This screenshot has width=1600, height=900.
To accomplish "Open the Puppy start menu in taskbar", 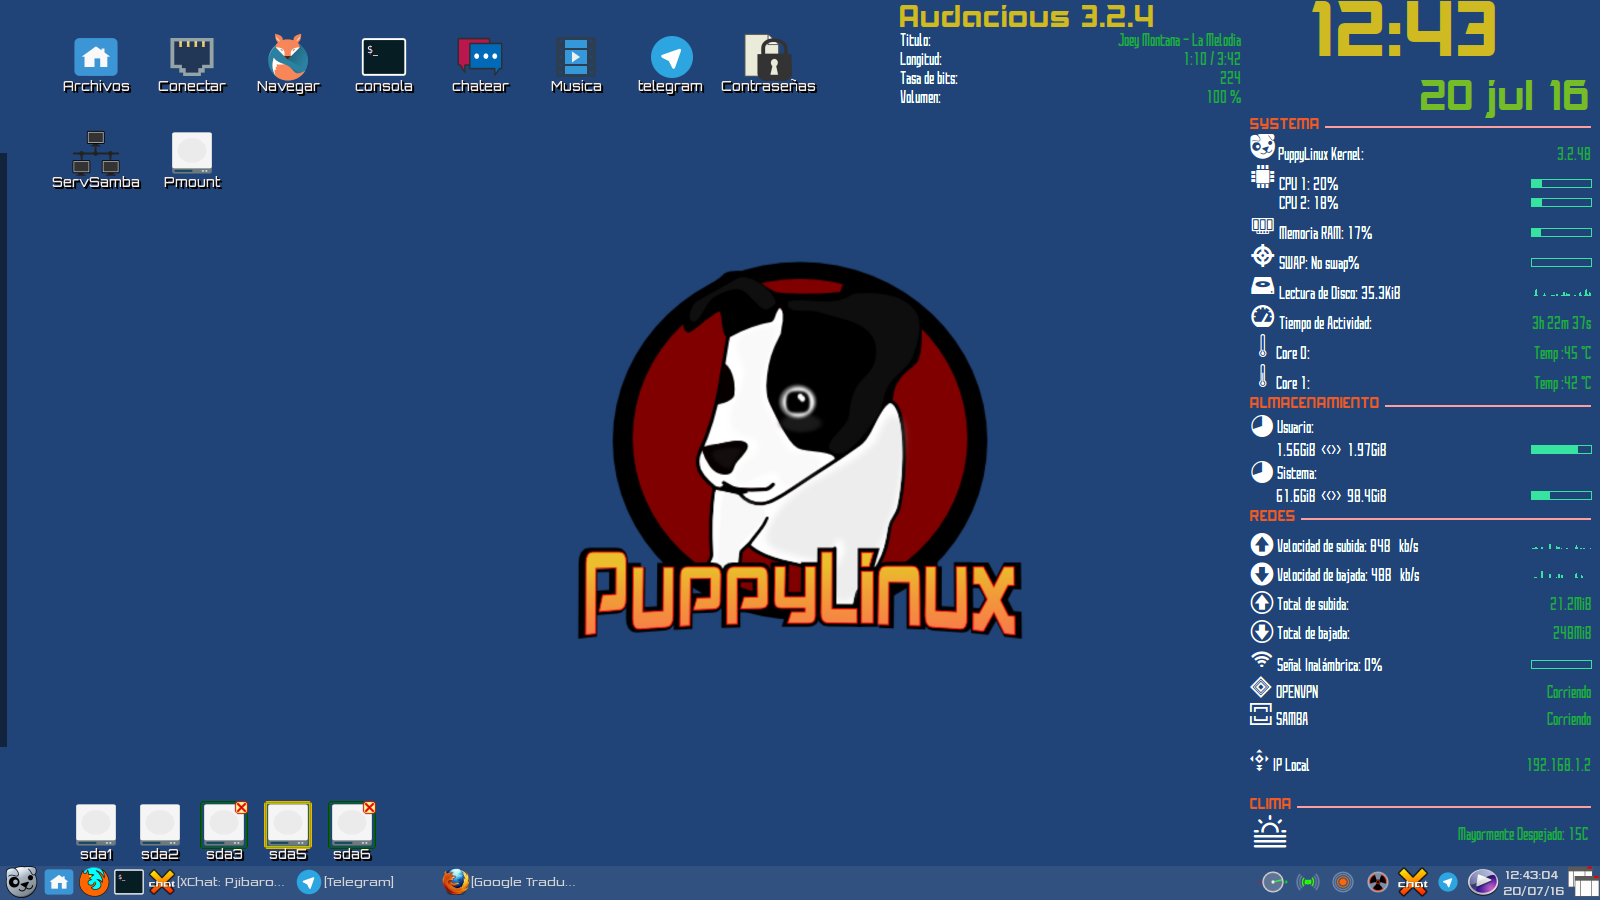I will (21, 882).
